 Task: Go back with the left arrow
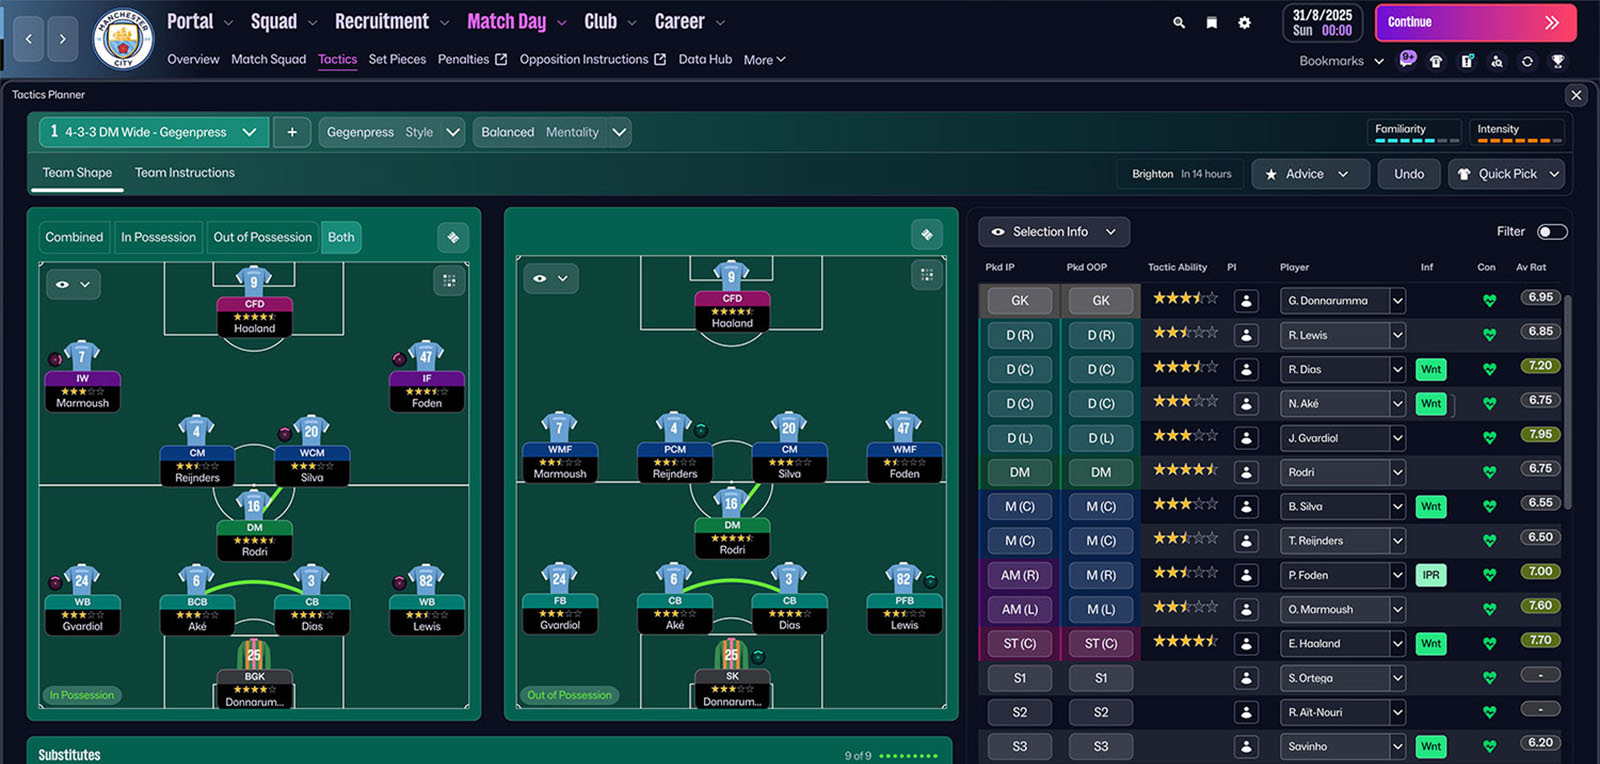[29, 39]
